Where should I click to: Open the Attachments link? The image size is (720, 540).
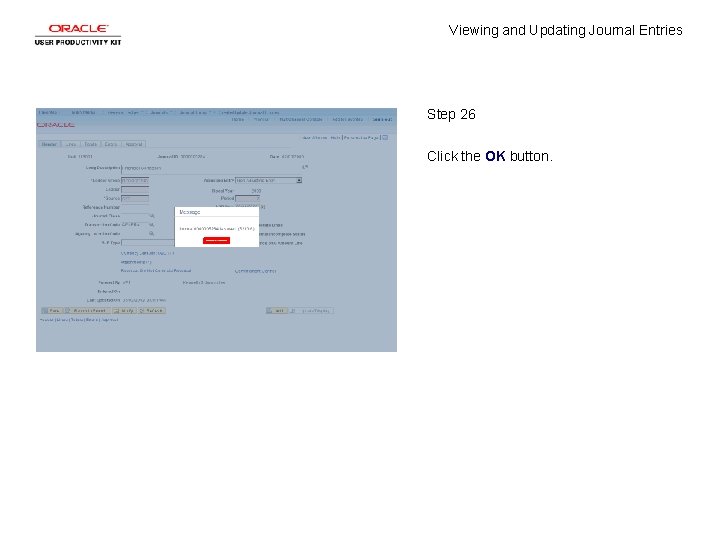pyautogui.click(x=136, y=262)
